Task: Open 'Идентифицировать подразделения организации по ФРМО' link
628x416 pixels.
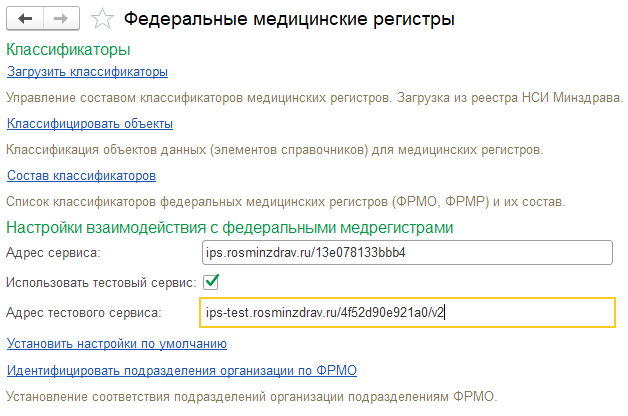Action: (182, 370)
